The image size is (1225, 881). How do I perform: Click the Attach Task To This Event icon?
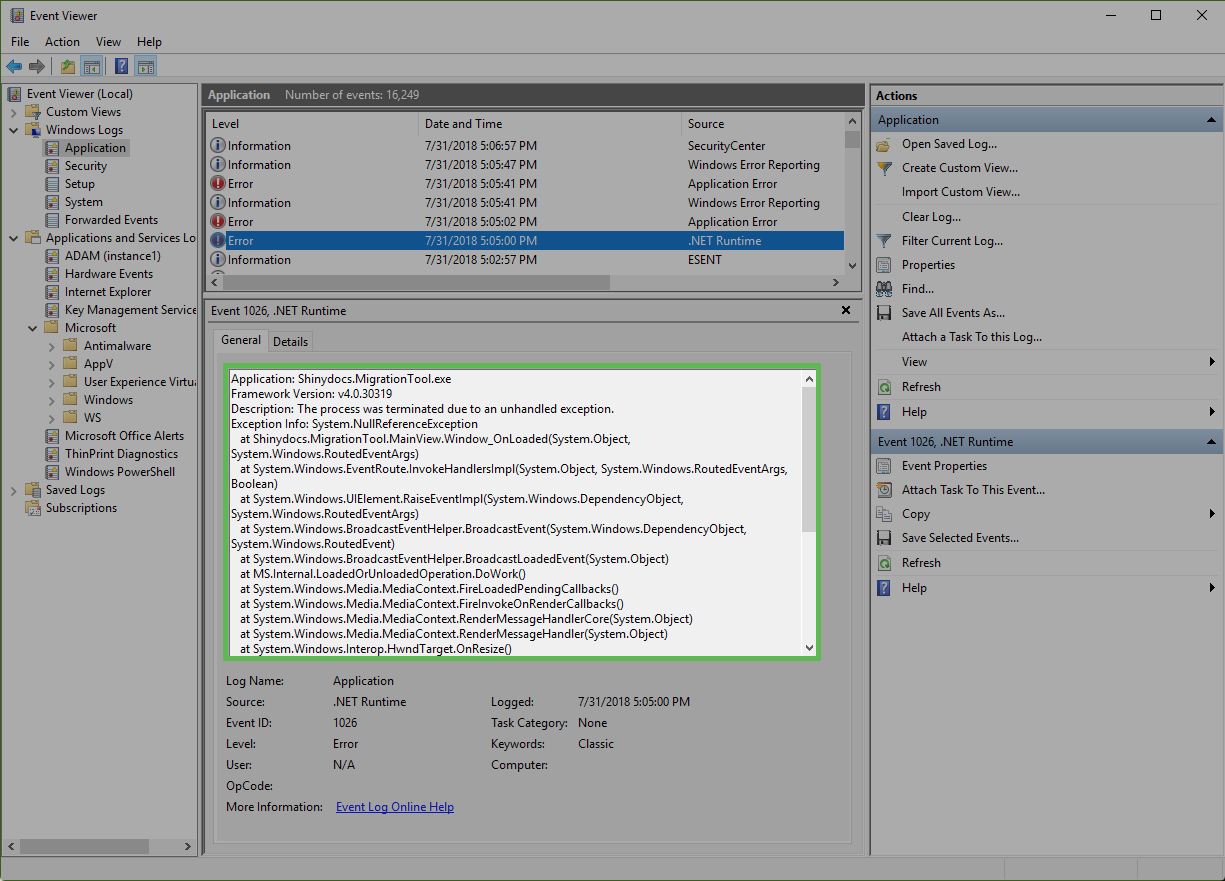coord(884,490)
